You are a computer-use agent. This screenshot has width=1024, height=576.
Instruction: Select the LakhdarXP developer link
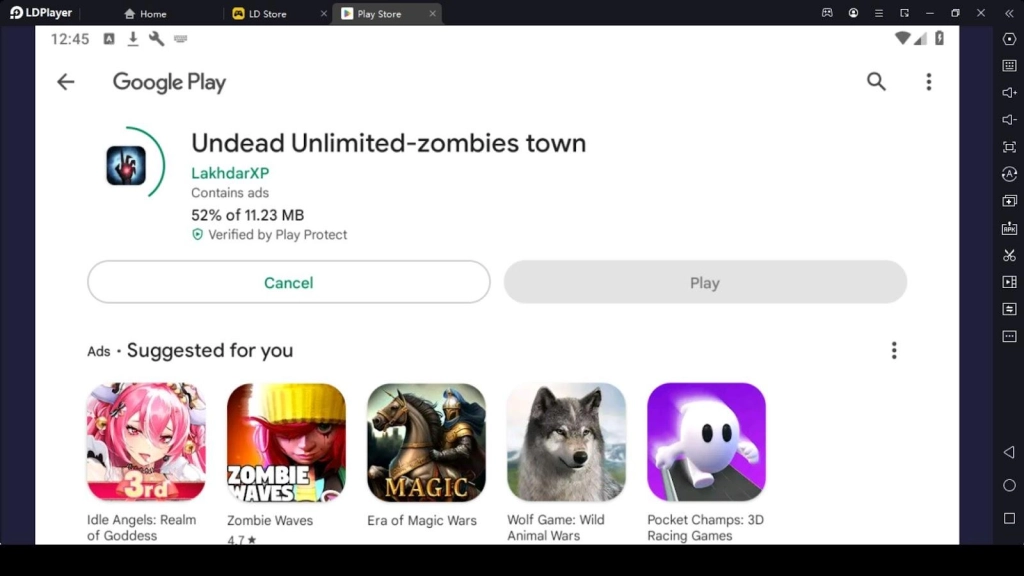coord(230,172)
